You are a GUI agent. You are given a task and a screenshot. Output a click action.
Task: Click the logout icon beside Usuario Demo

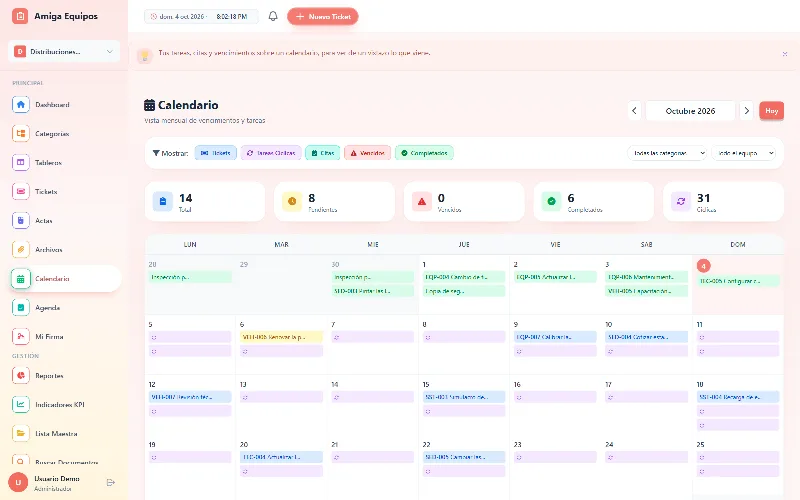111,483
